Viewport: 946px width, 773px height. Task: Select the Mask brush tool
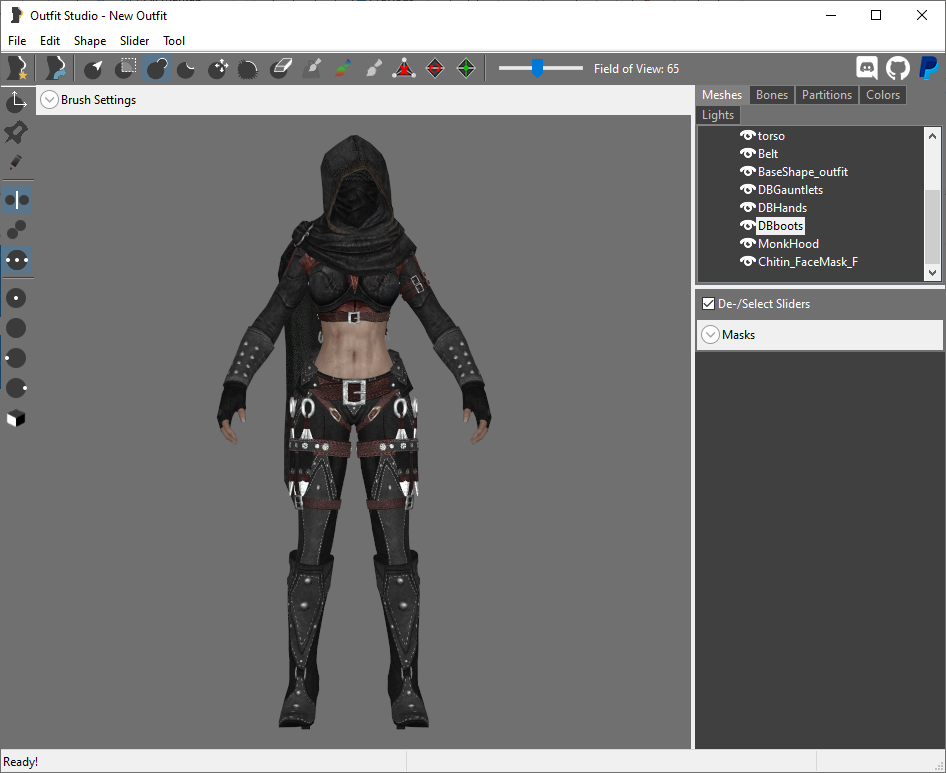point(125,68)
